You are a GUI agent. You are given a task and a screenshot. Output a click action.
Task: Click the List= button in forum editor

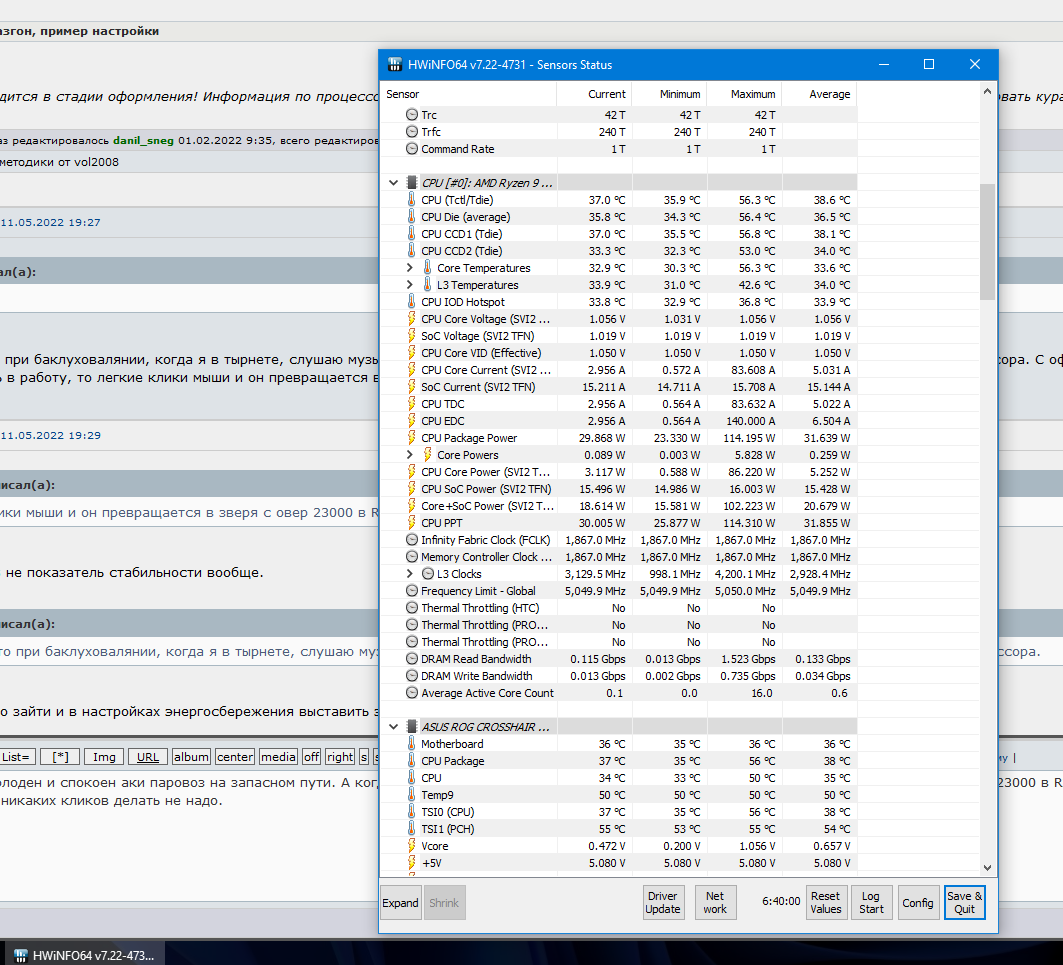pyautogui.click(x=16, y=757)
